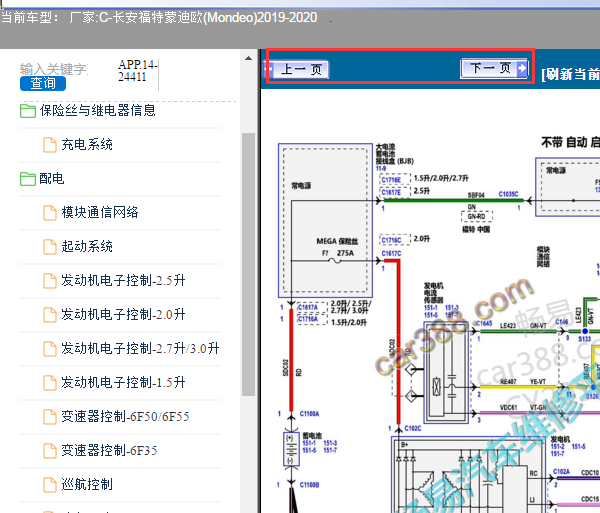Viewport: 600px width, 513px height.
Task: Click connector label C1716A in diagram
Action: pos(308,319)
